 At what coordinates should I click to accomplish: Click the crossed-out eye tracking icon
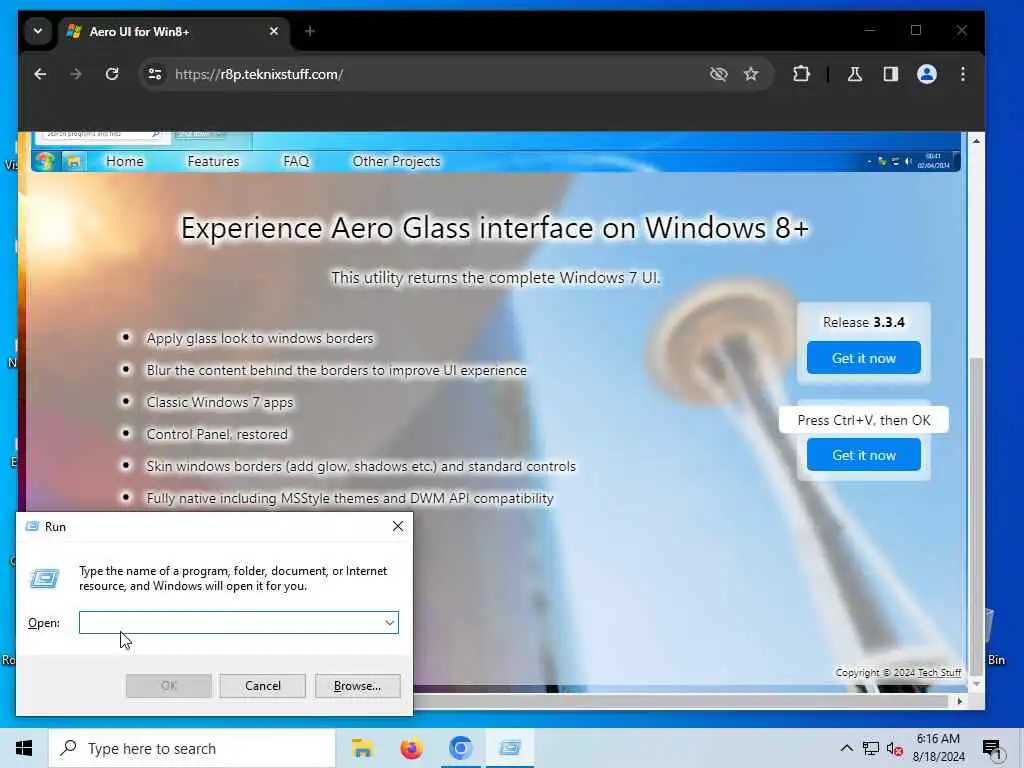[x=718, y=74]
